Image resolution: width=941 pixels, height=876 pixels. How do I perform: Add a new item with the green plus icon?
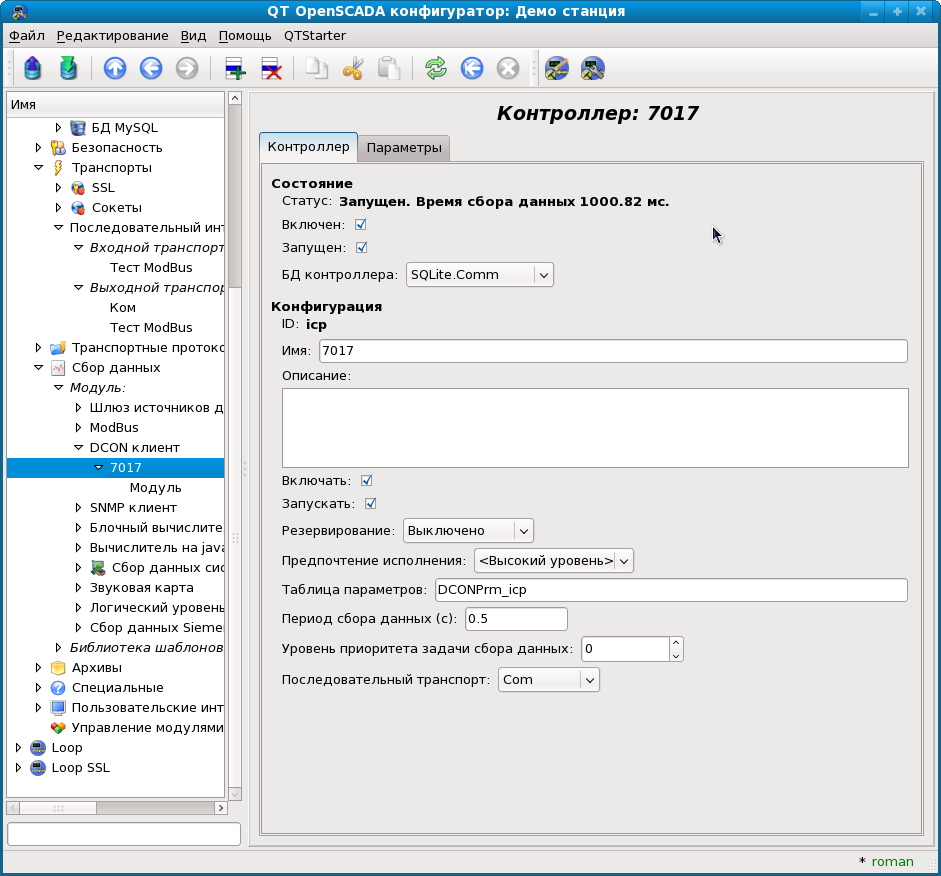pos(235,69)
